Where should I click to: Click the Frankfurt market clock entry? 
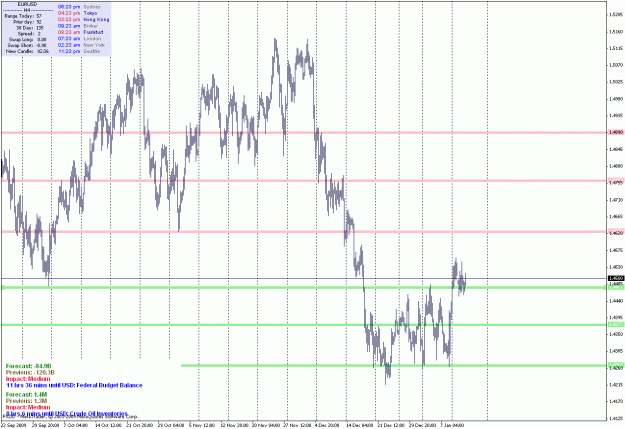81,32
